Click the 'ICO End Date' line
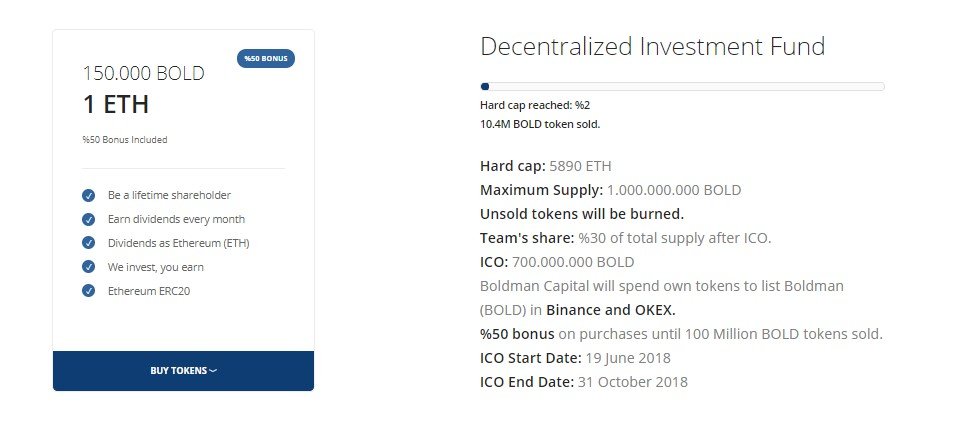964x441 pixels. click(x=583, y=382)
